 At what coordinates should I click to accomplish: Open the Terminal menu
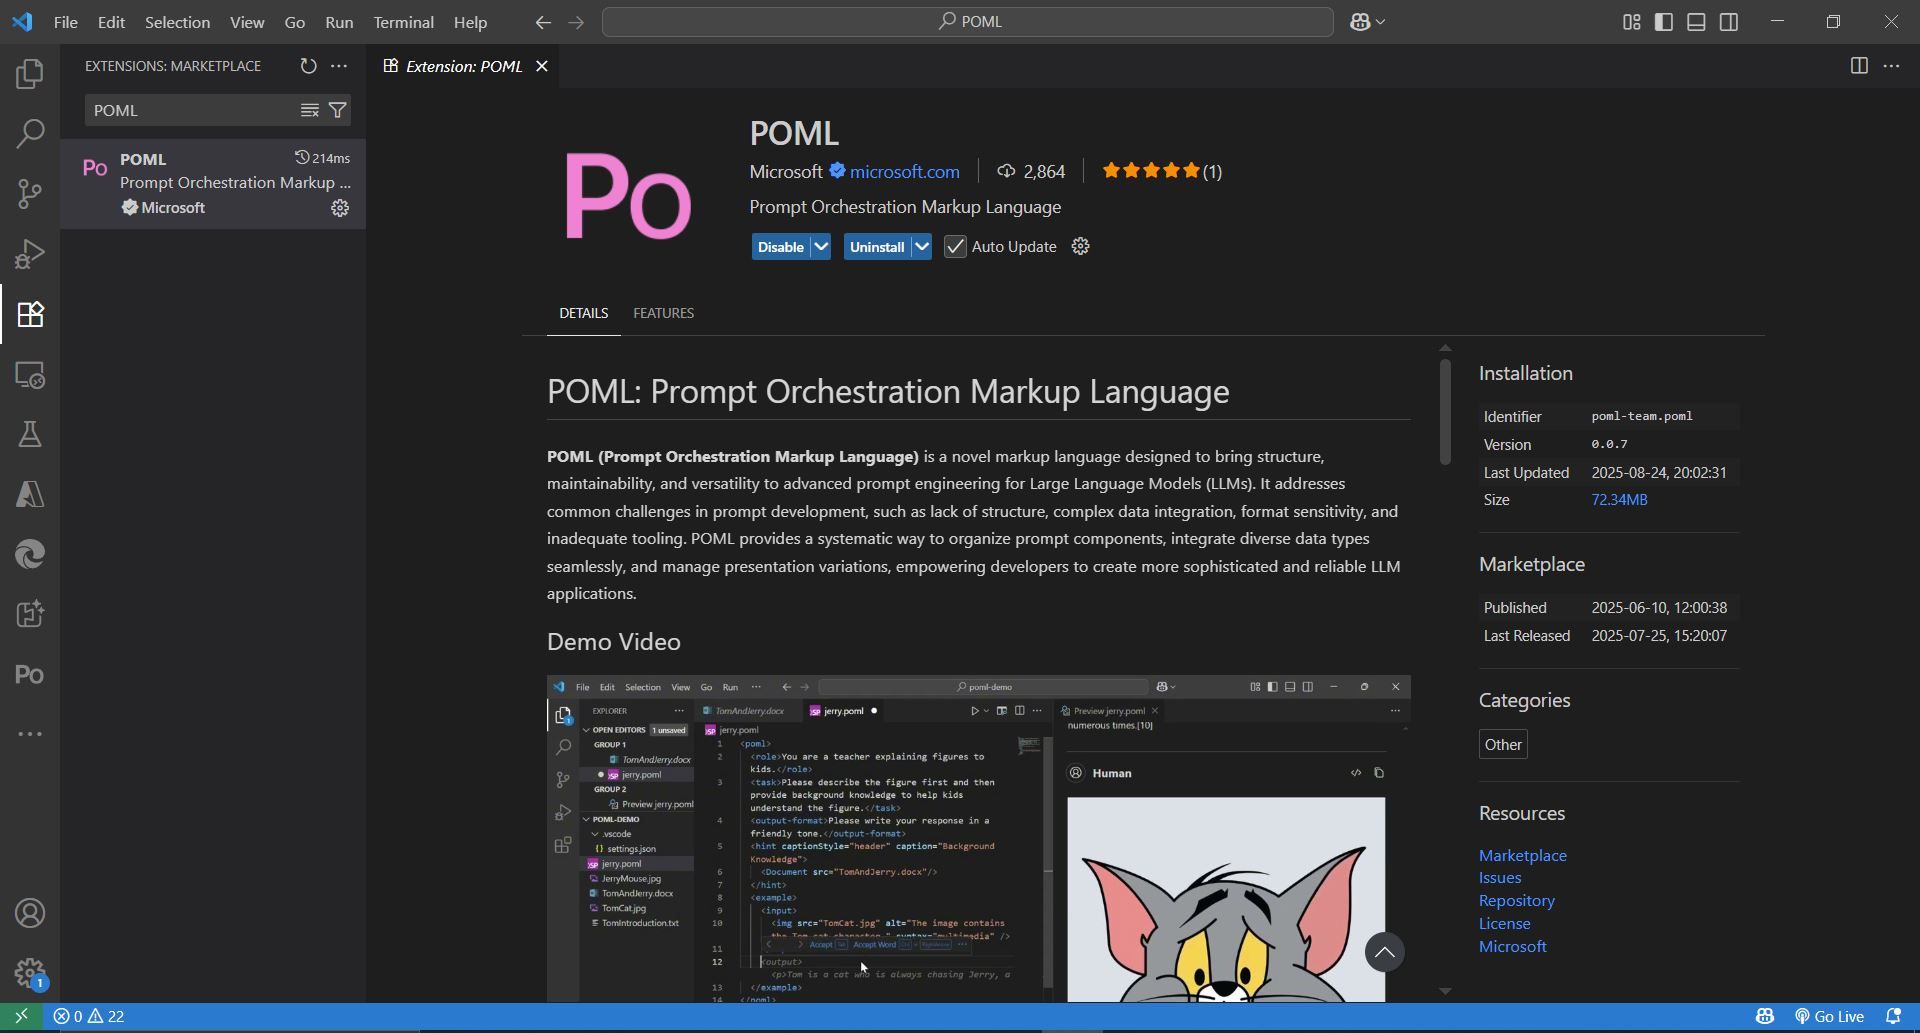[x=403, y=22]
